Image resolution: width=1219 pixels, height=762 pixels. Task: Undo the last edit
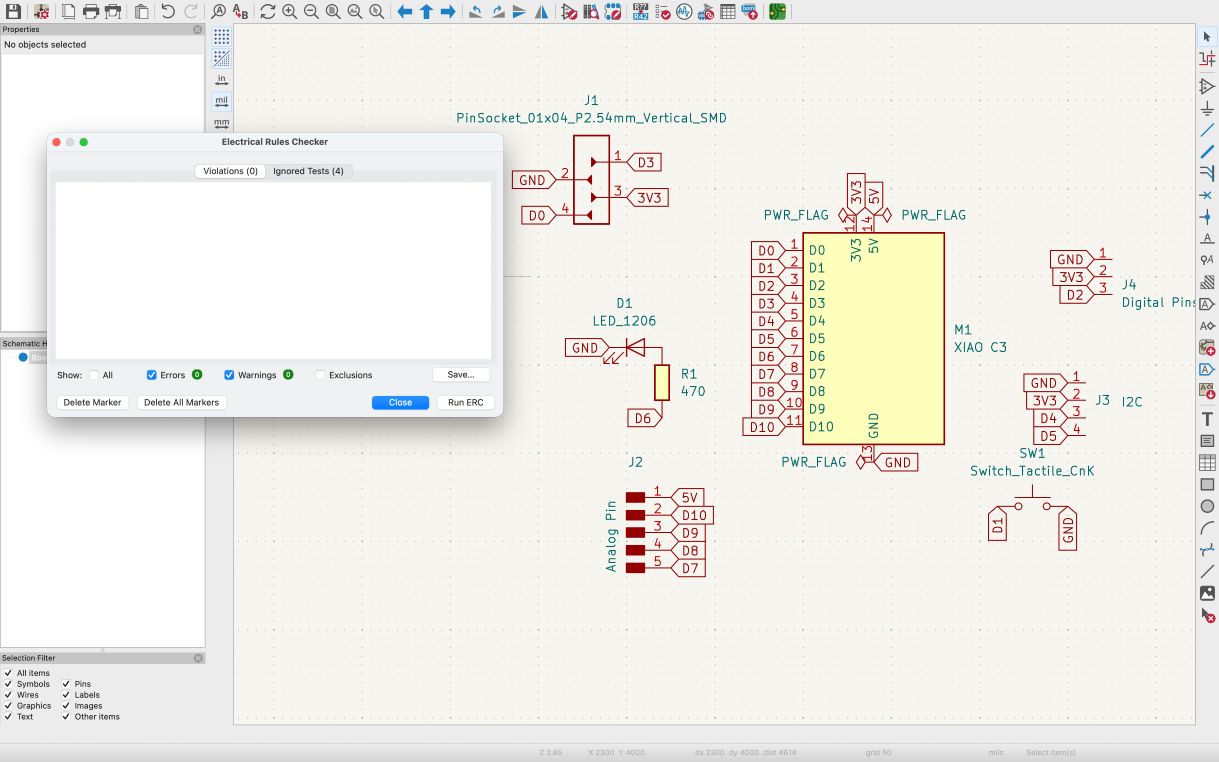[x=168, y=12]
